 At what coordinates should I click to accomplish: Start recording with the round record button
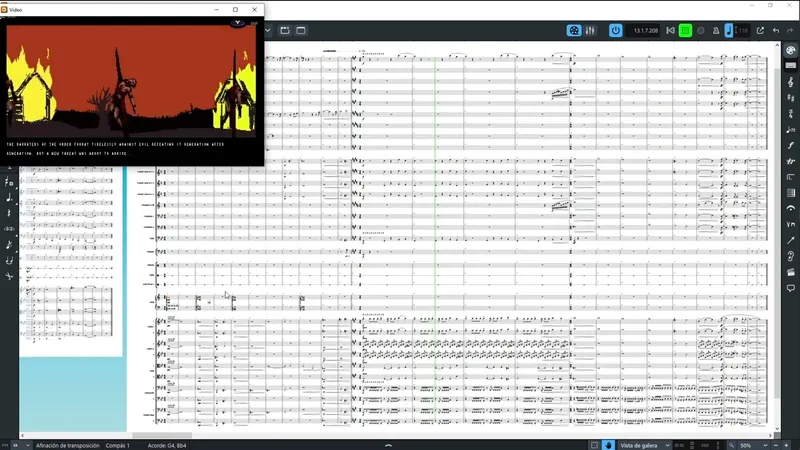pos(701,31)
